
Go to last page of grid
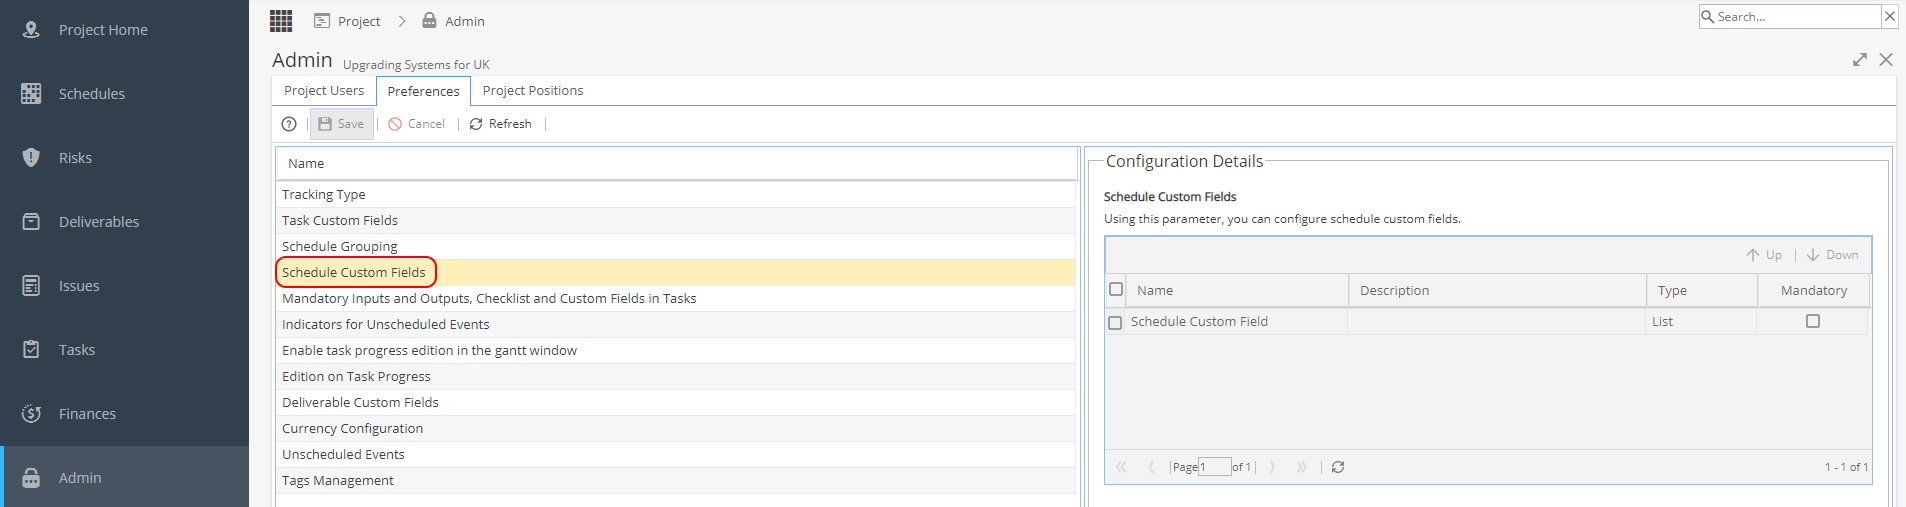pos(1301,467)
